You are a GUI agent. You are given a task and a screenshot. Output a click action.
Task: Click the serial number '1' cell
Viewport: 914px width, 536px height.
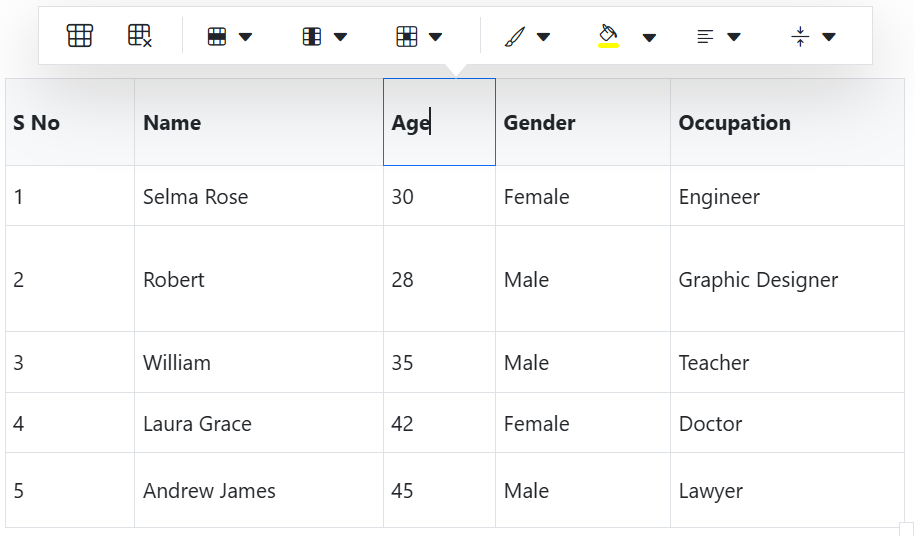[x=70, y=196]
